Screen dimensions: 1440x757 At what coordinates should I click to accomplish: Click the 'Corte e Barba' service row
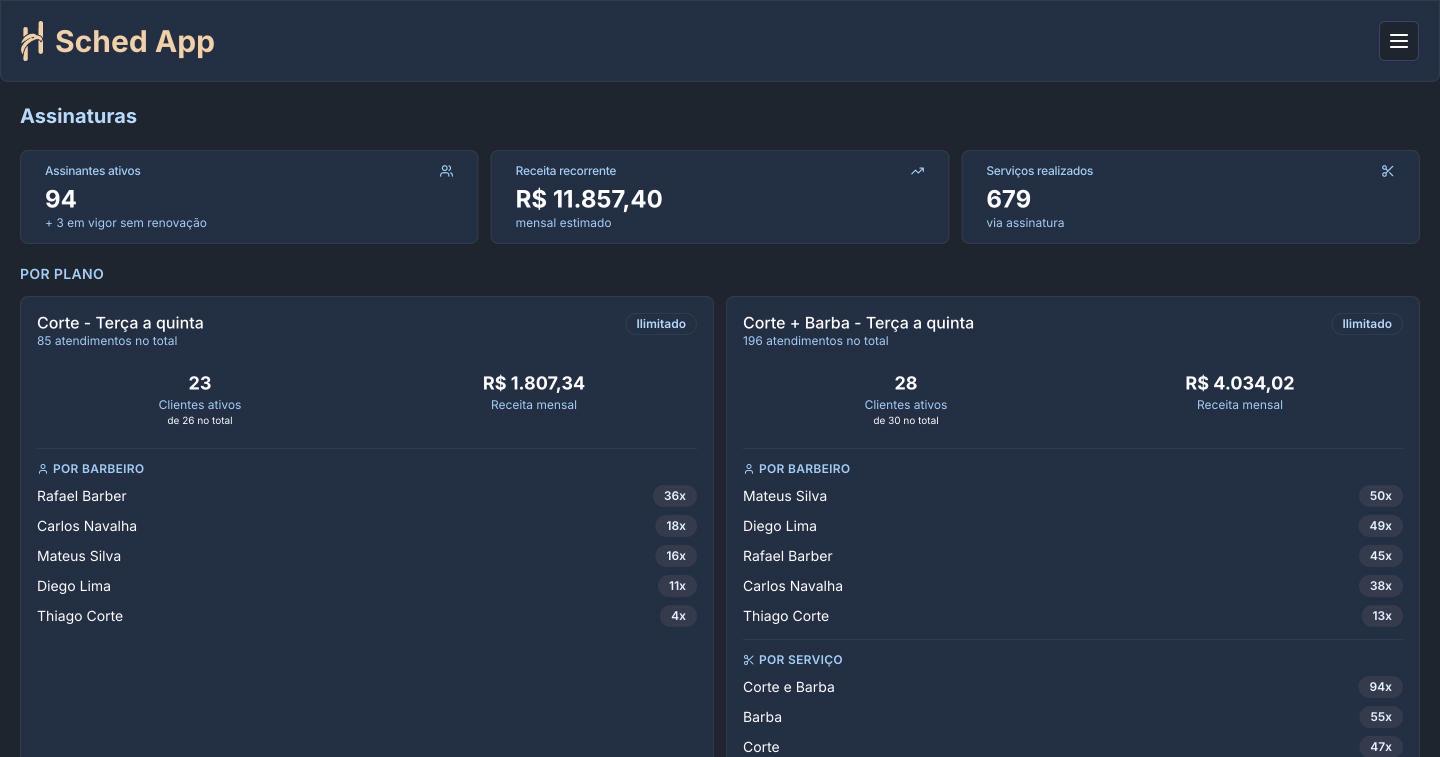coord(1073,687)
